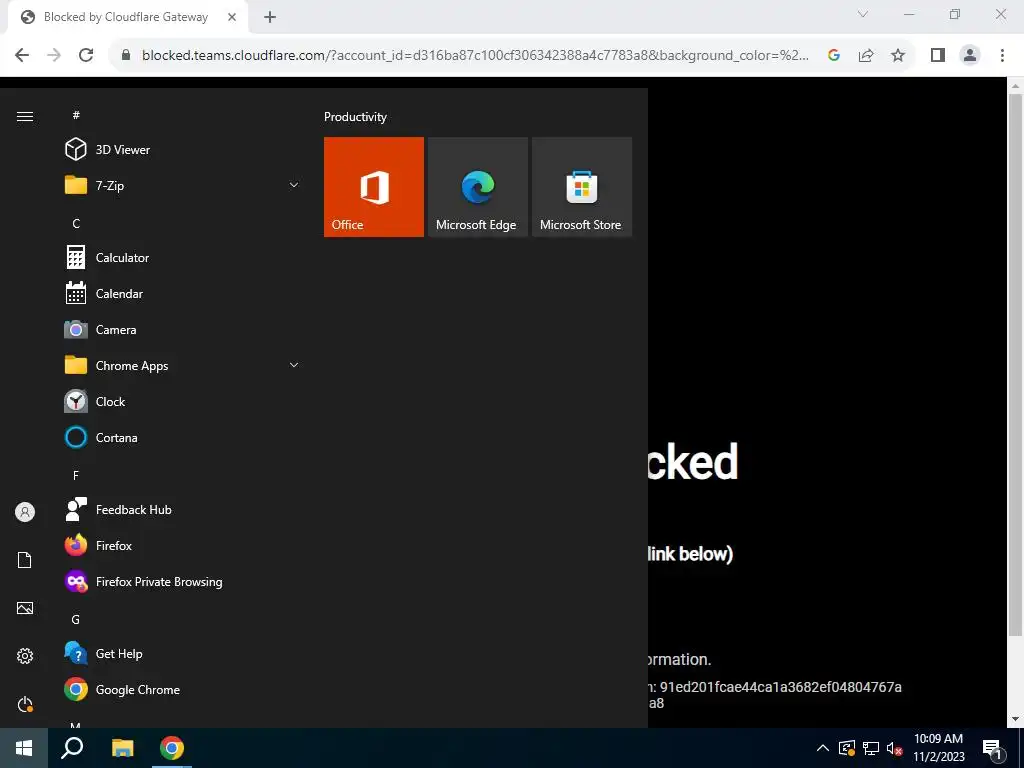The height and width of the screenshot is (768, 1024).
Task: View site information lock icon
Action: click(x=126, y=55)
